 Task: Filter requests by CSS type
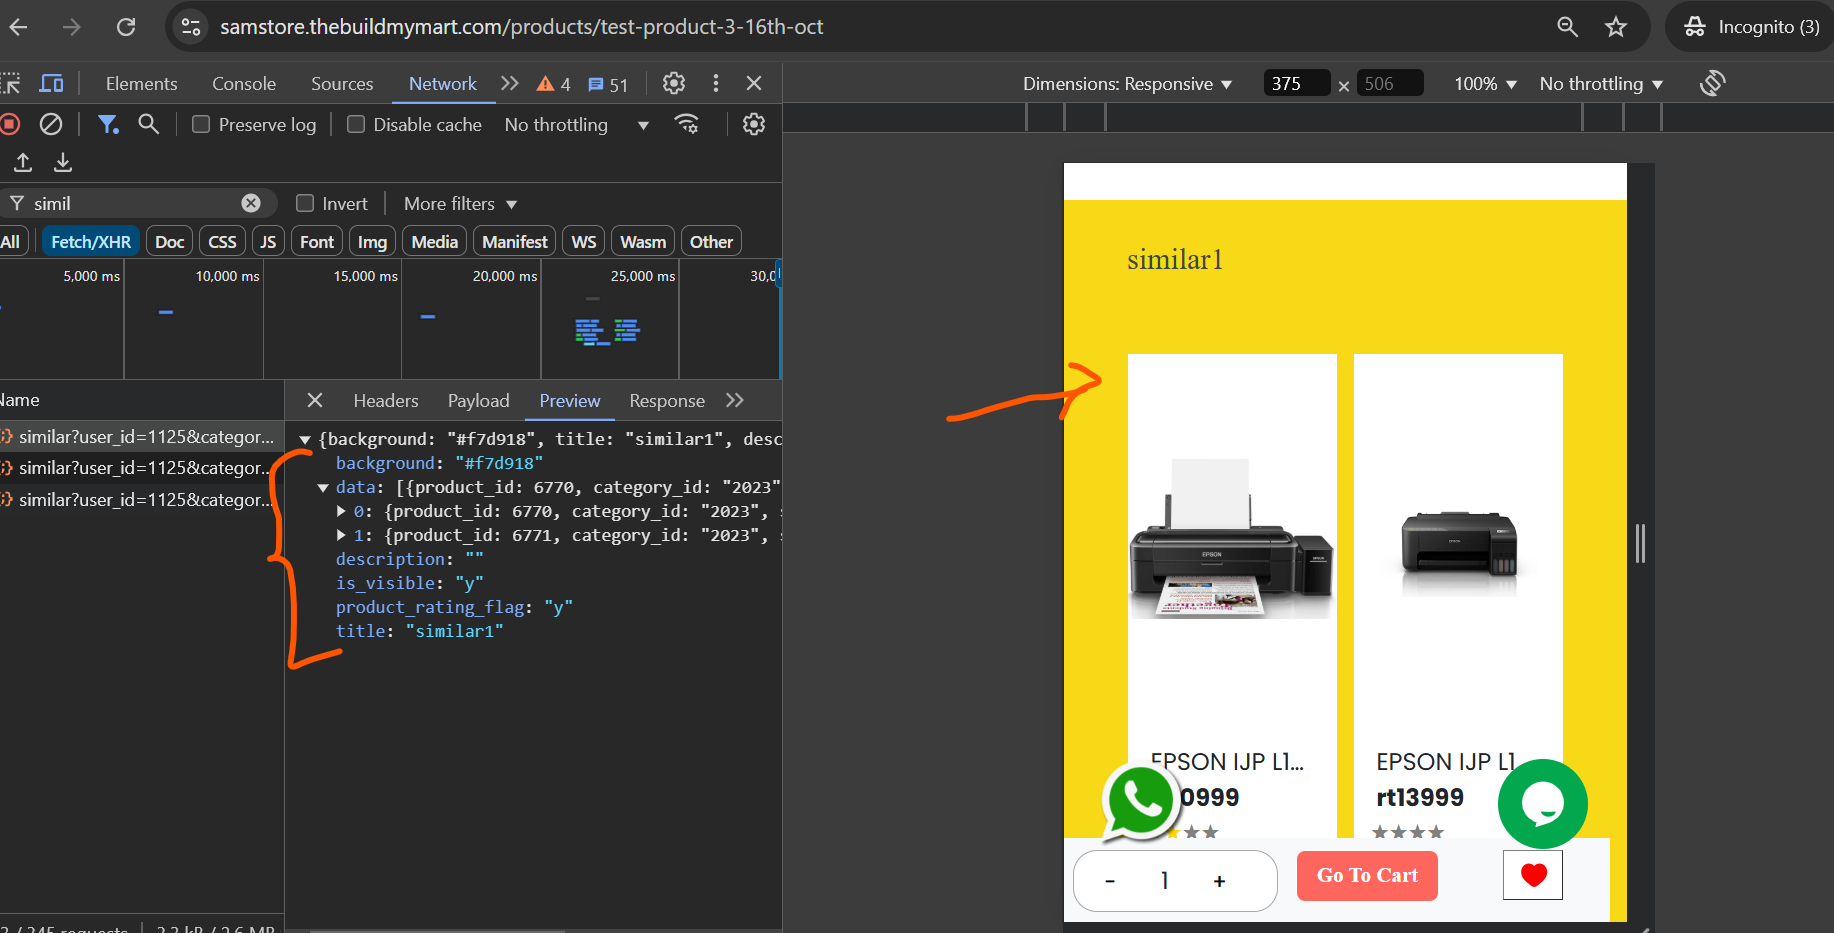(222, 242)
